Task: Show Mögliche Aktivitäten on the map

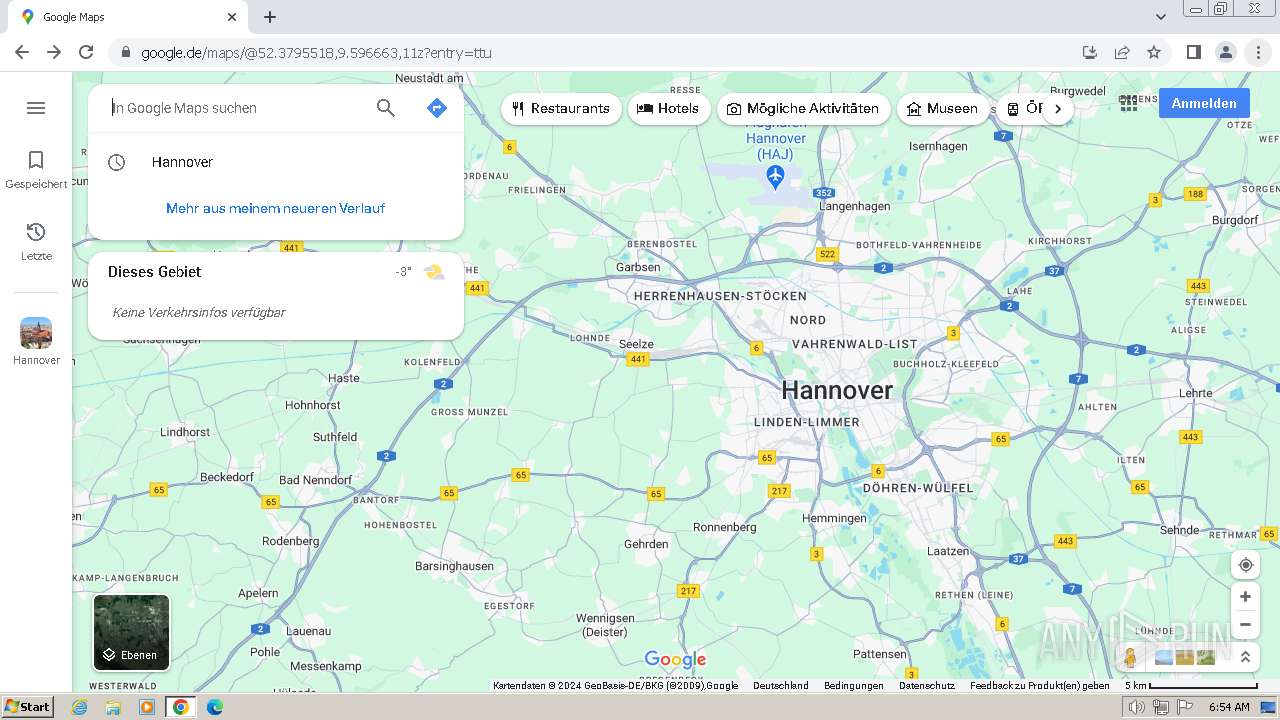Action: click(803, 109)
